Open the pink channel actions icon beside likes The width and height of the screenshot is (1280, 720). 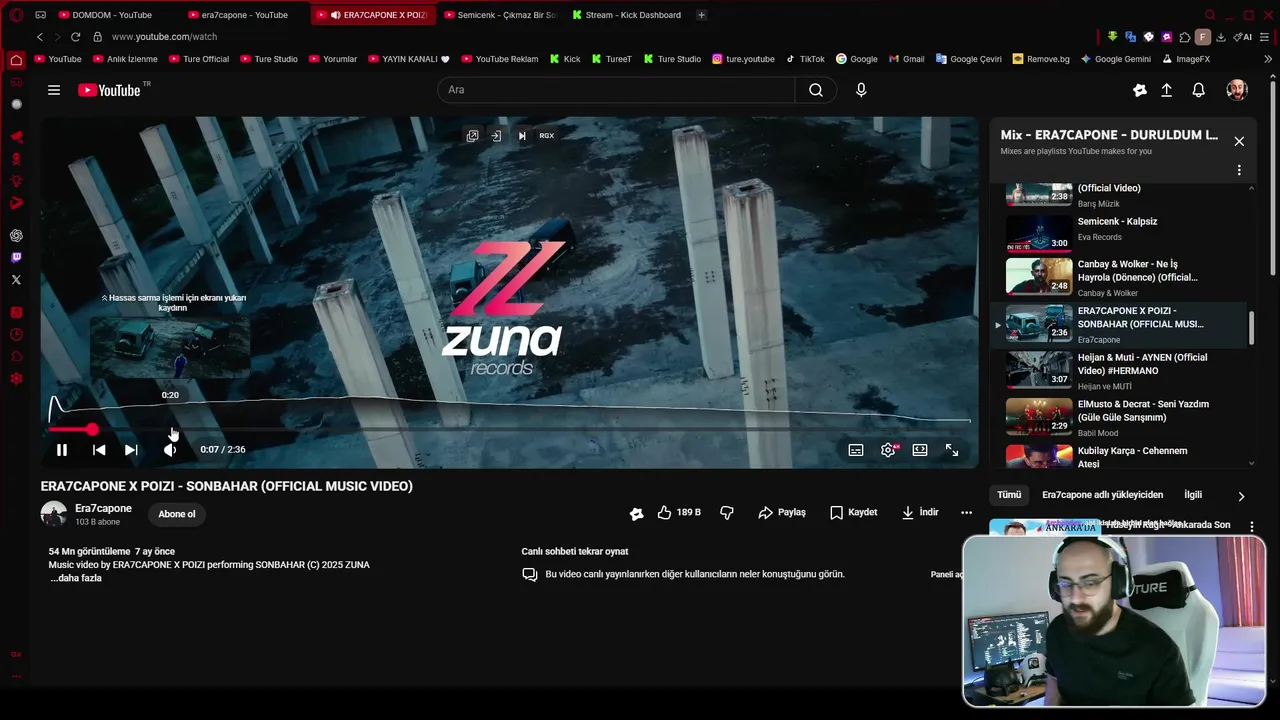click(636, 513)
